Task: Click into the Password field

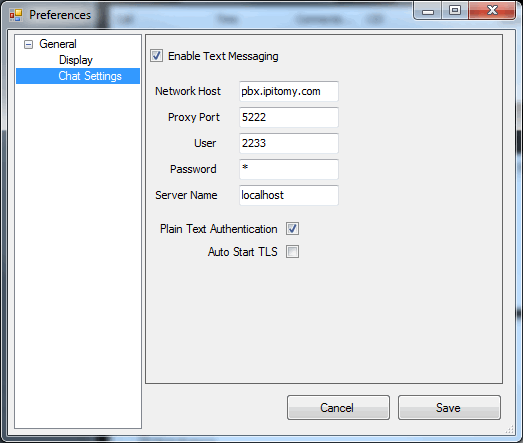Action: pos(289,169)
